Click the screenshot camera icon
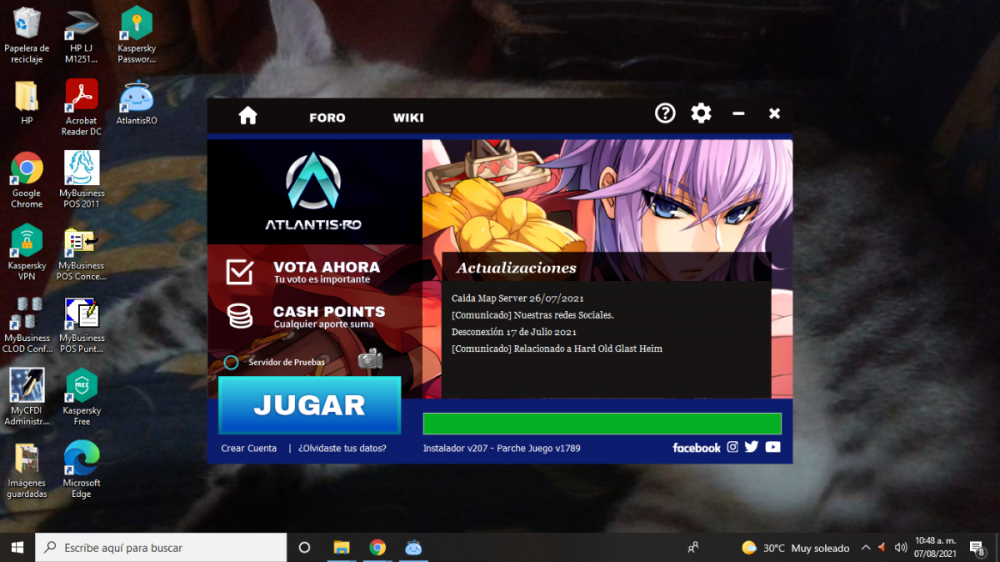Viewport: 1000px width, 562px height. (371, 359)
